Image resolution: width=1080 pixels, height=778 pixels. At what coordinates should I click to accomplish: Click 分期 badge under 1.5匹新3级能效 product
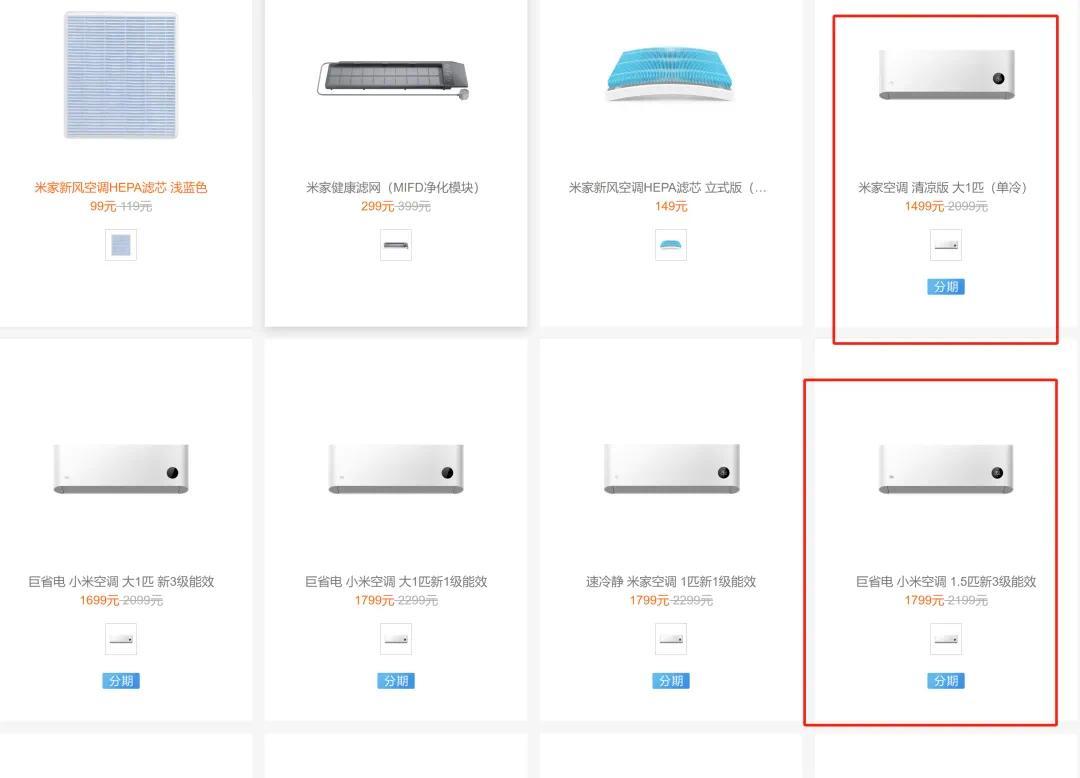click(x=946, y=681)
